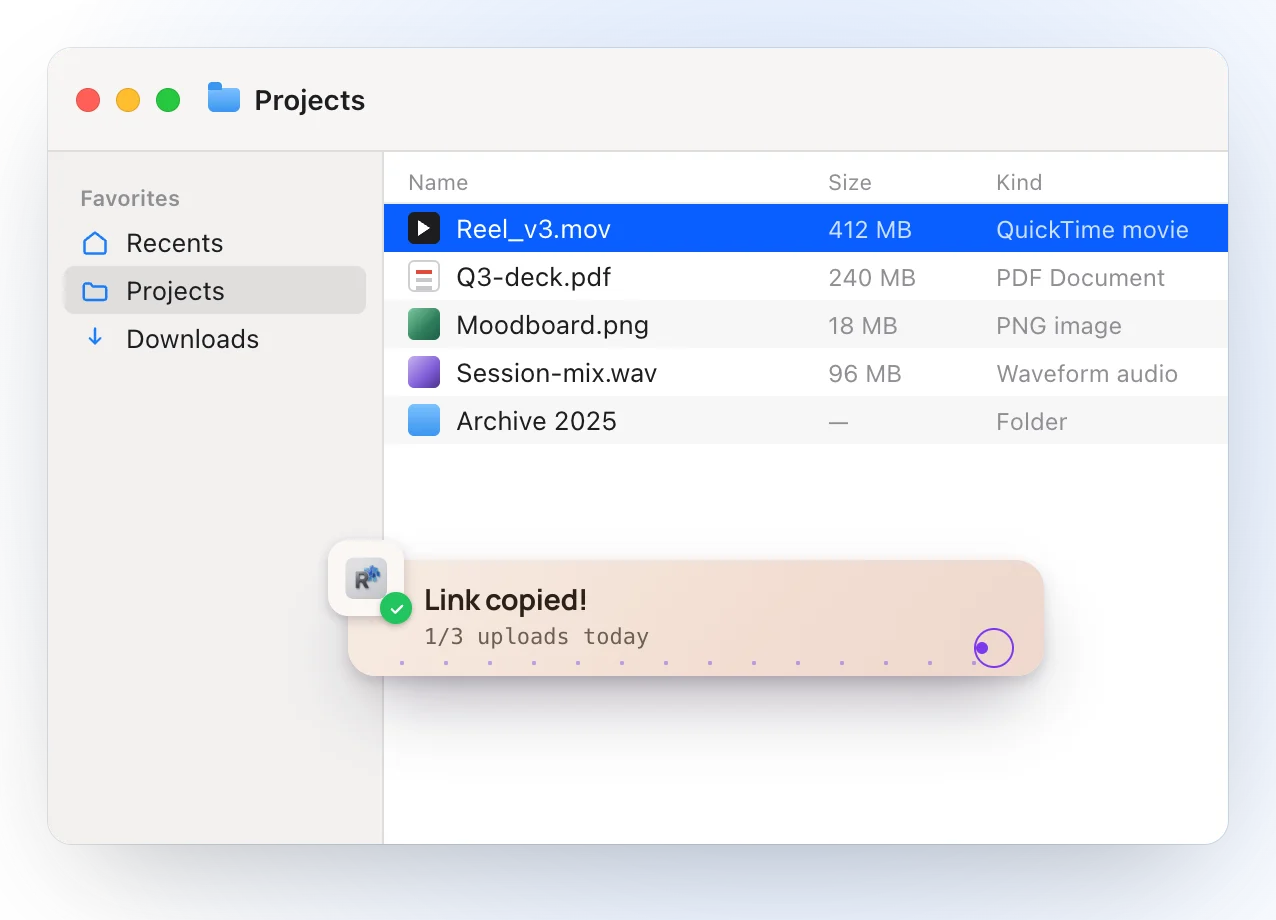Click the app icon on the notification

pos(366,578)
